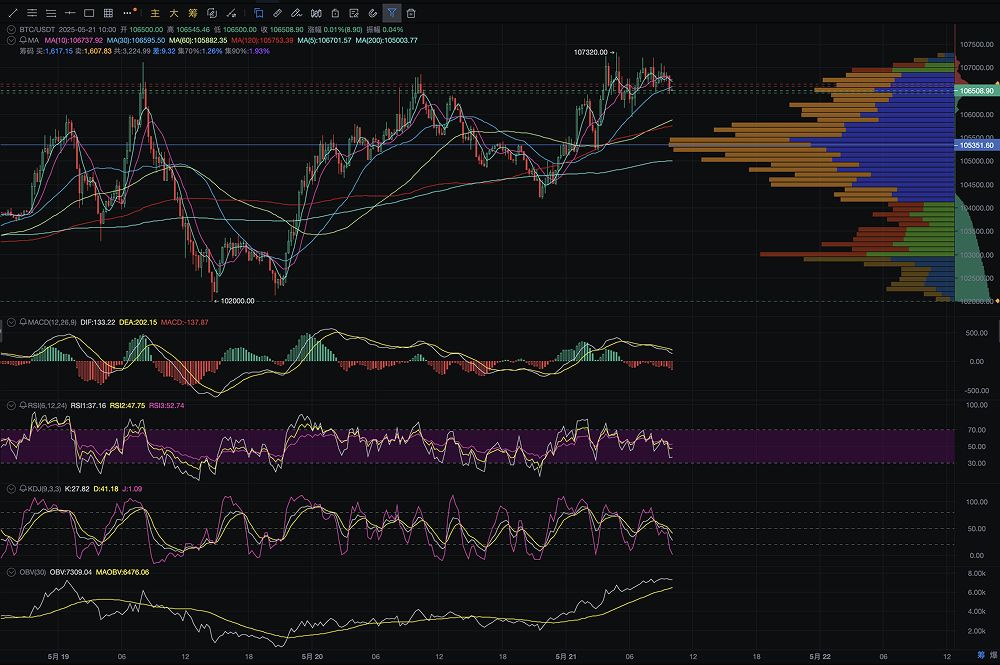Collapse the OBV indicator panel chevron
The height and width of the screenshot is (665, 1000).
point(10,572)
